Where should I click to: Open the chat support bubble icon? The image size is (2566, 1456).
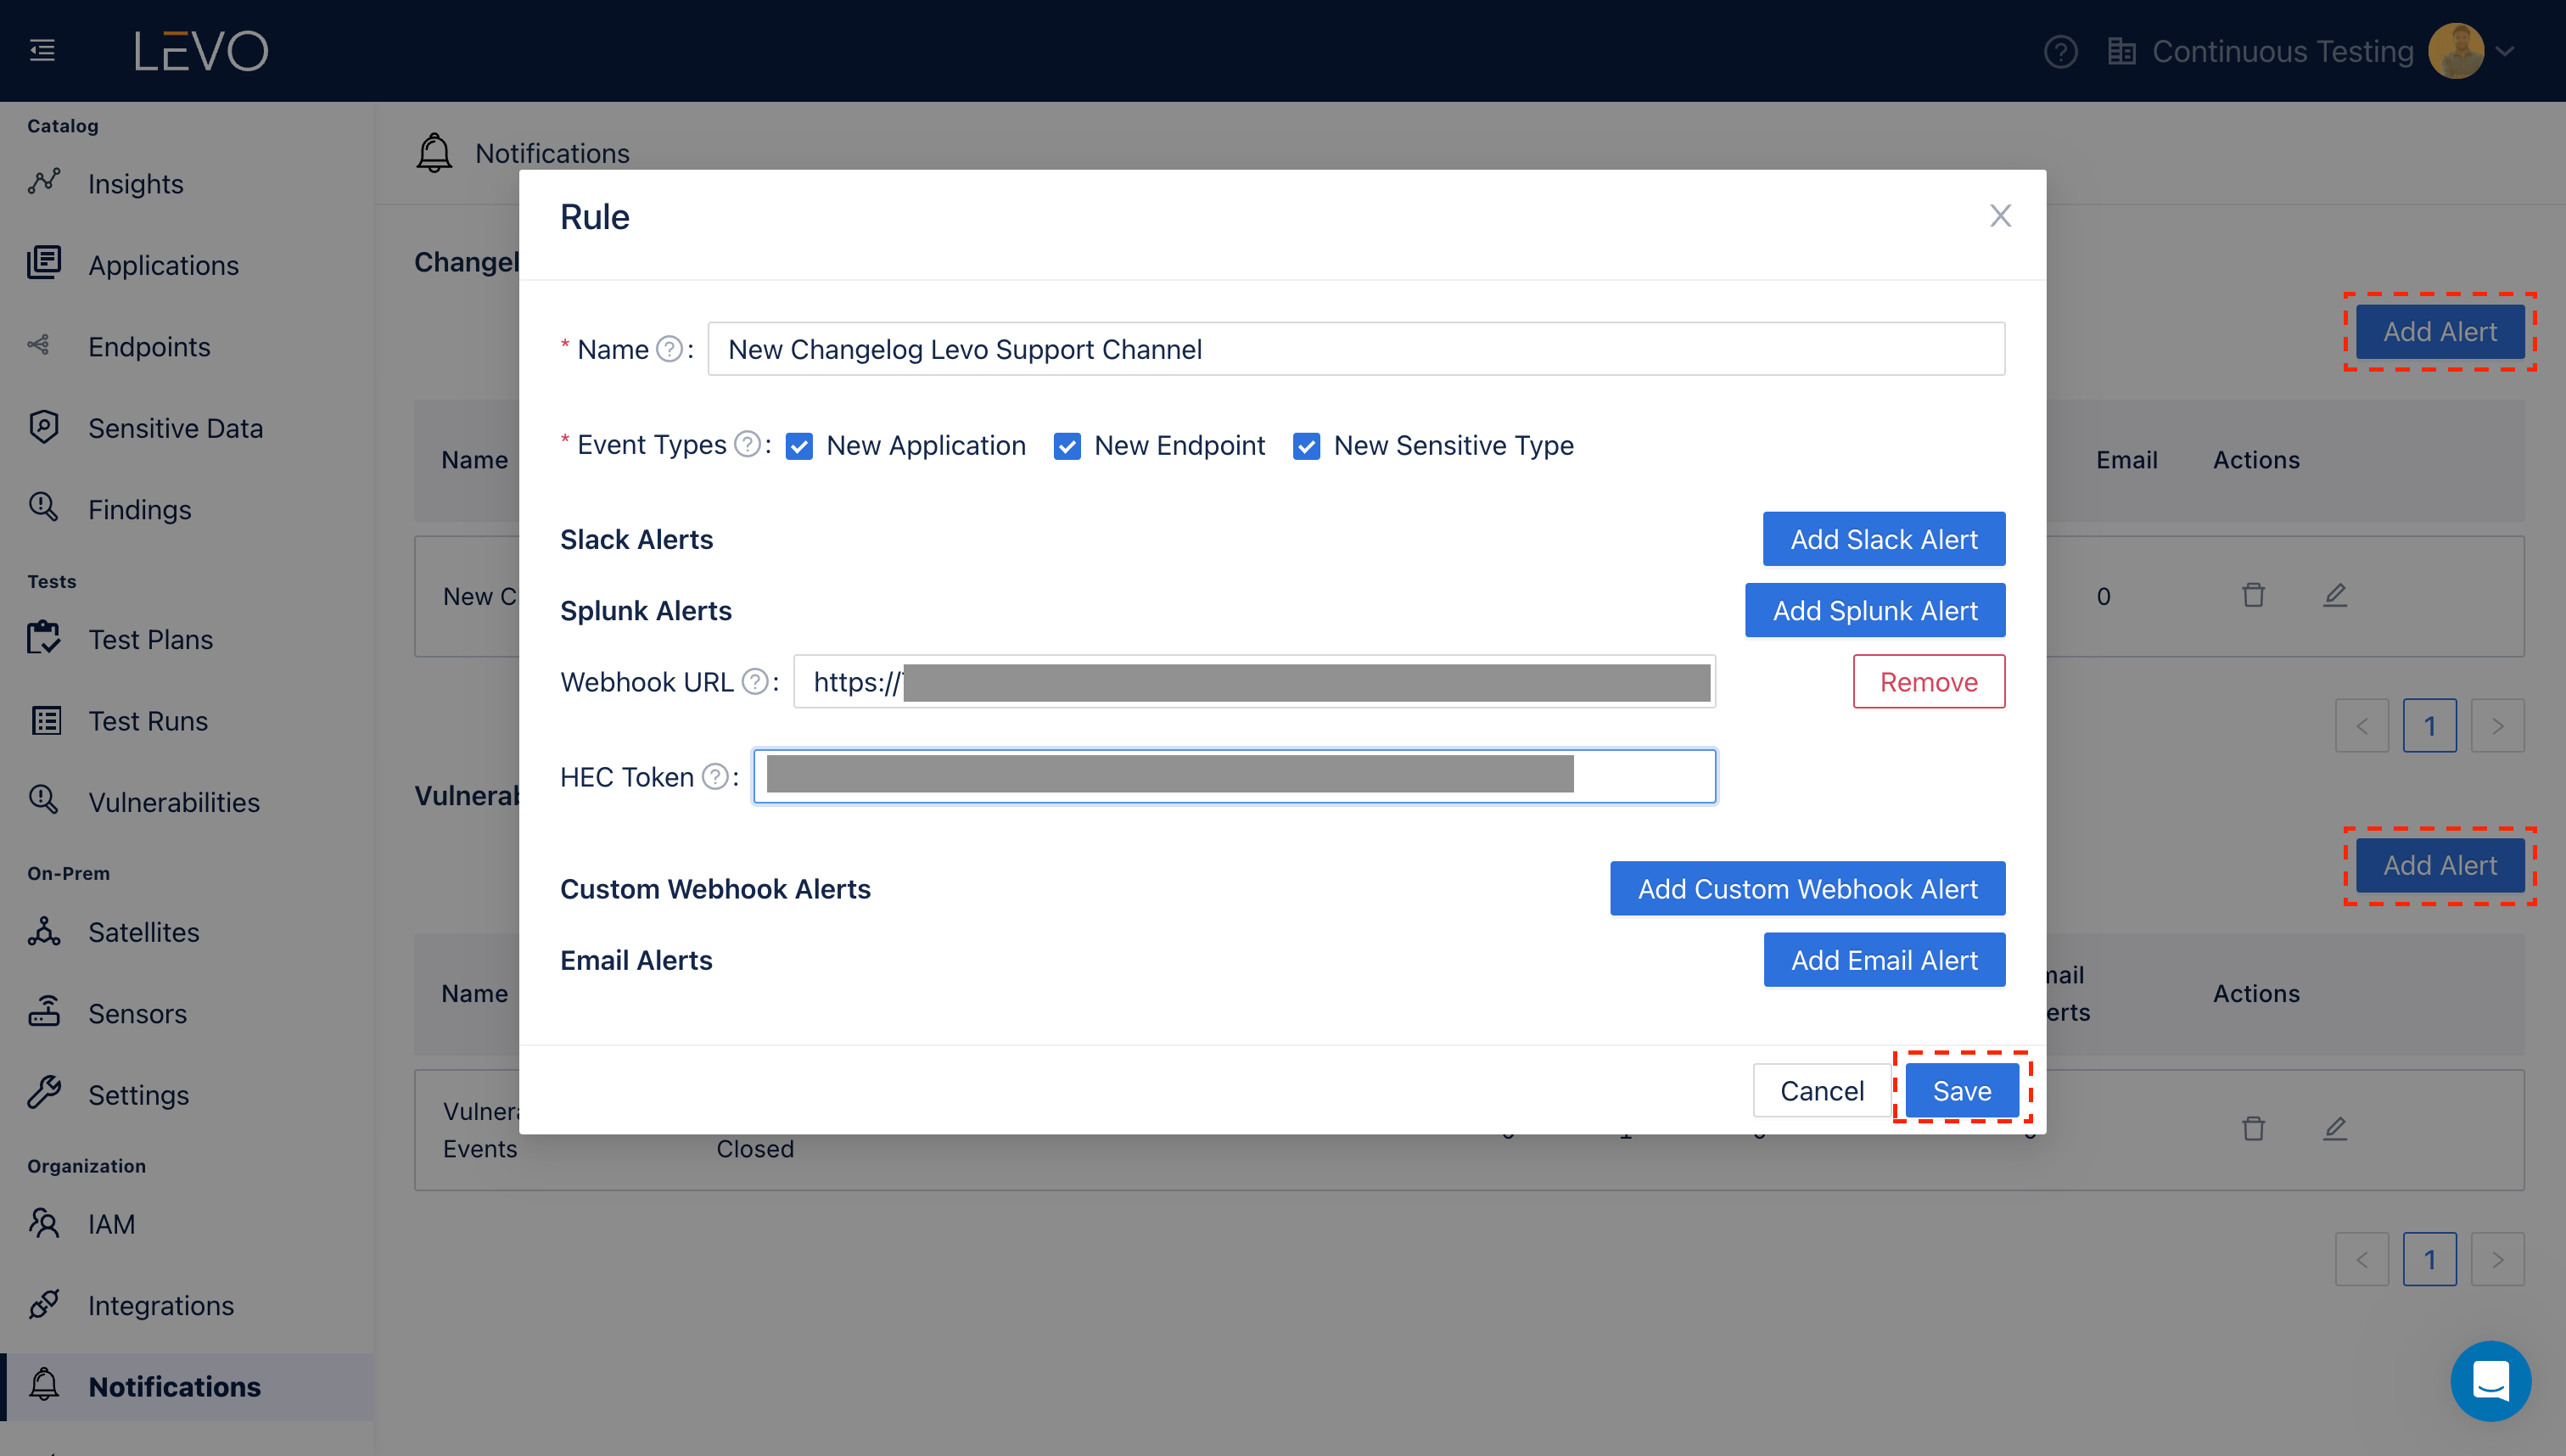click(x=2490, y=1381)
